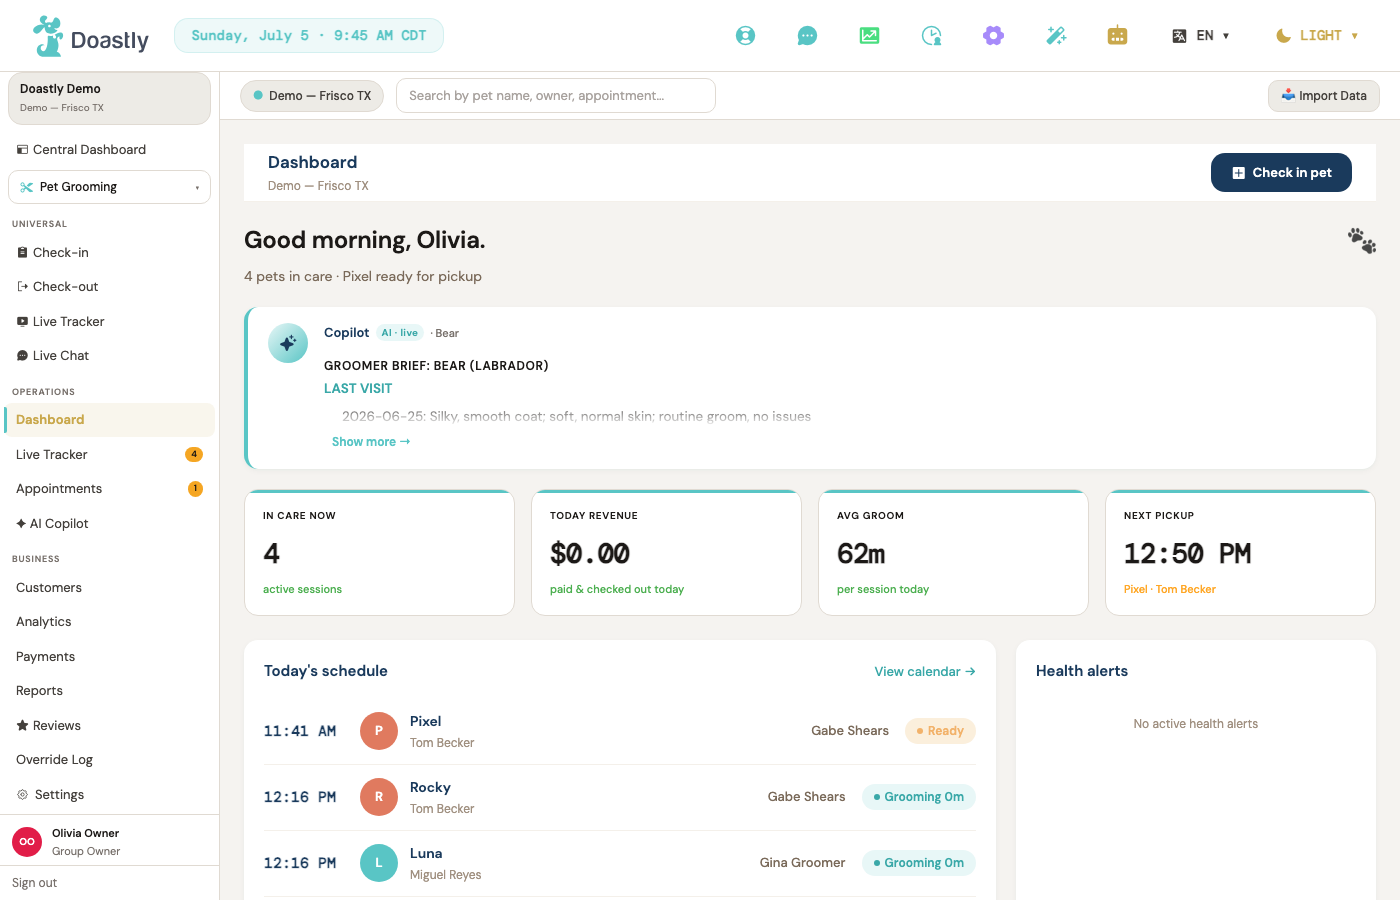Click the Check in pet button

pos(1281,173)
